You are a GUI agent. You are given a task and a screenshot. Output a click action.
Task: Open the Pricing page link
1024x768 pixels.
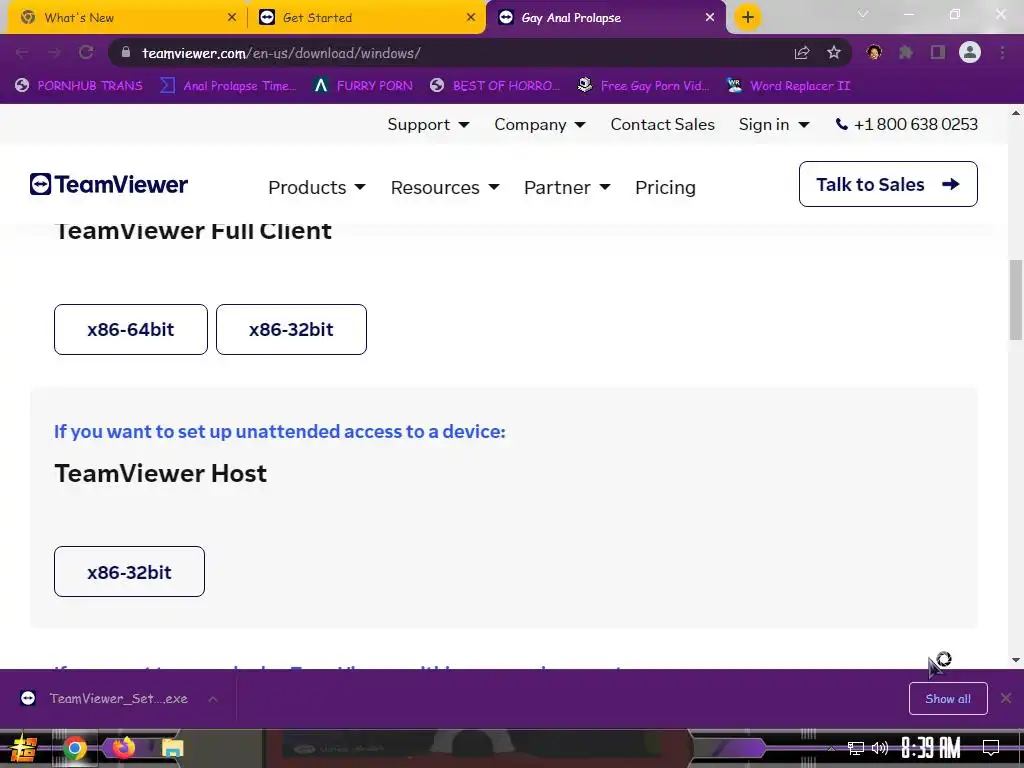point(665,187)
